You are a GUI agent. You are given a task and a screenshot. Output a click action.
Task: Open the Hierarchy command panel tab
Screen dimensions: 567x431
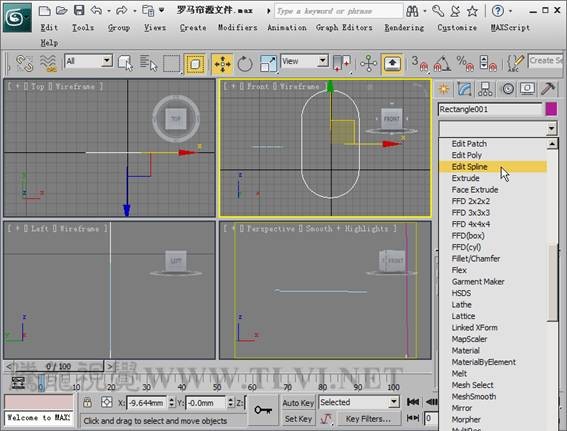[485, 89]
